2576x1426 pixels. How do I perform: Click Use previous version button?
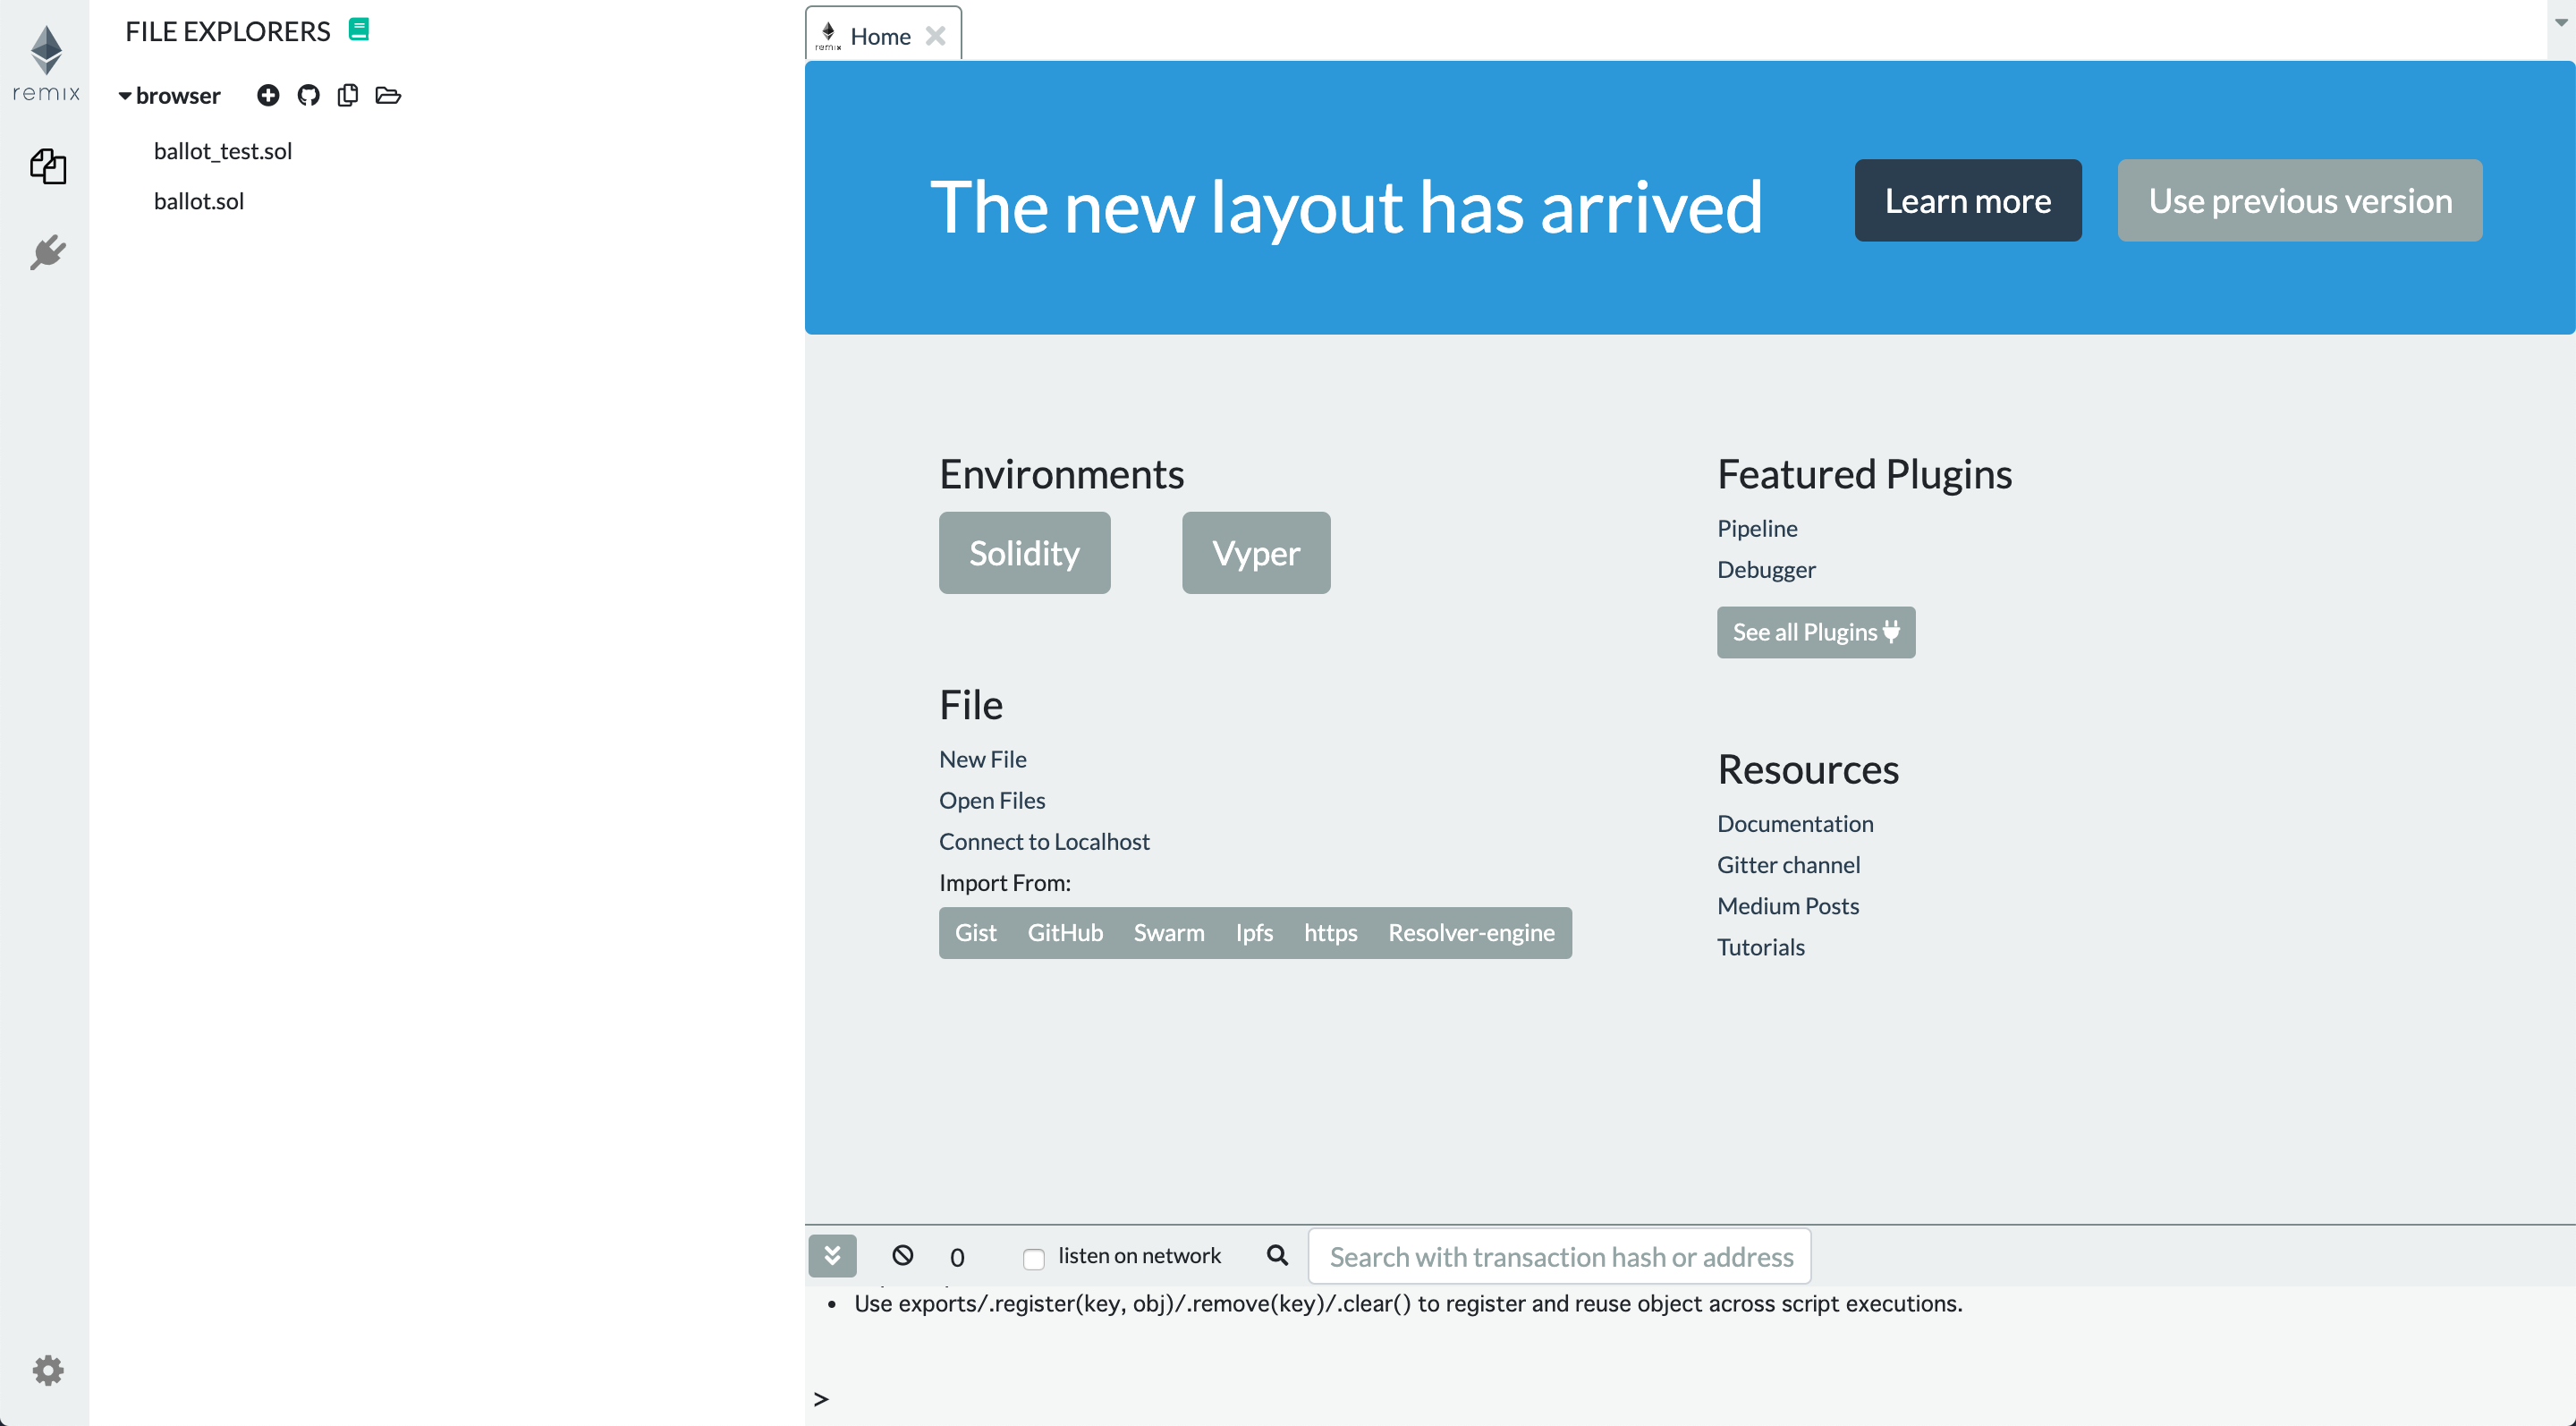(x=2299, y=199)
